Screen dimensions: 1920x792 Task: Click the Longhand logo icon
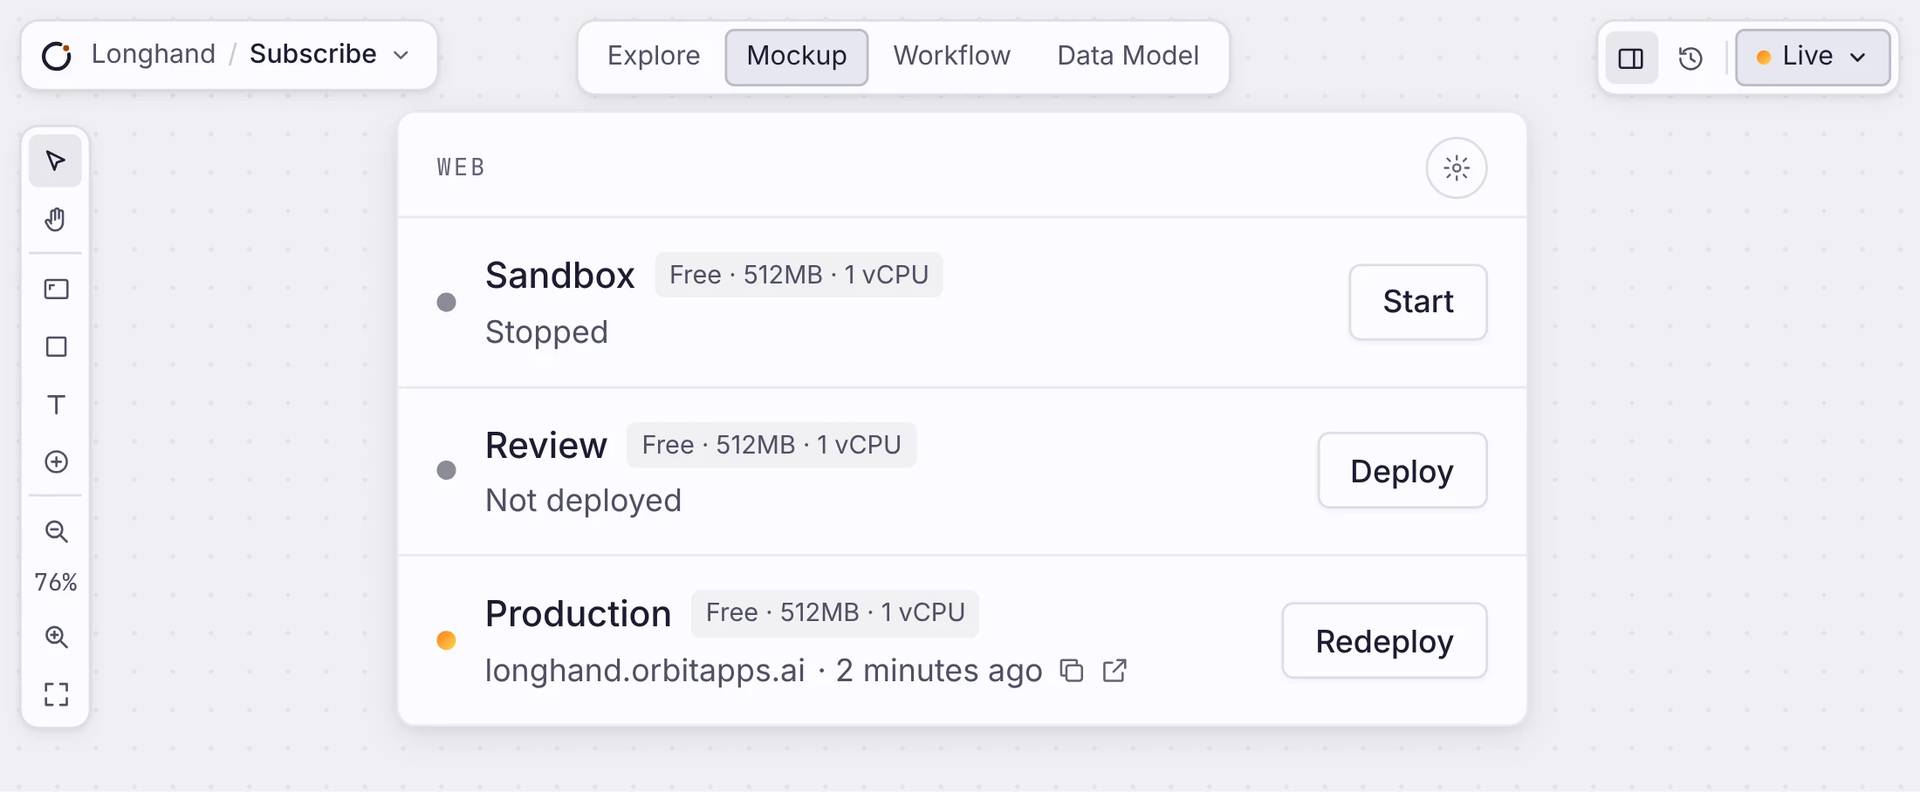pos(57,55)
